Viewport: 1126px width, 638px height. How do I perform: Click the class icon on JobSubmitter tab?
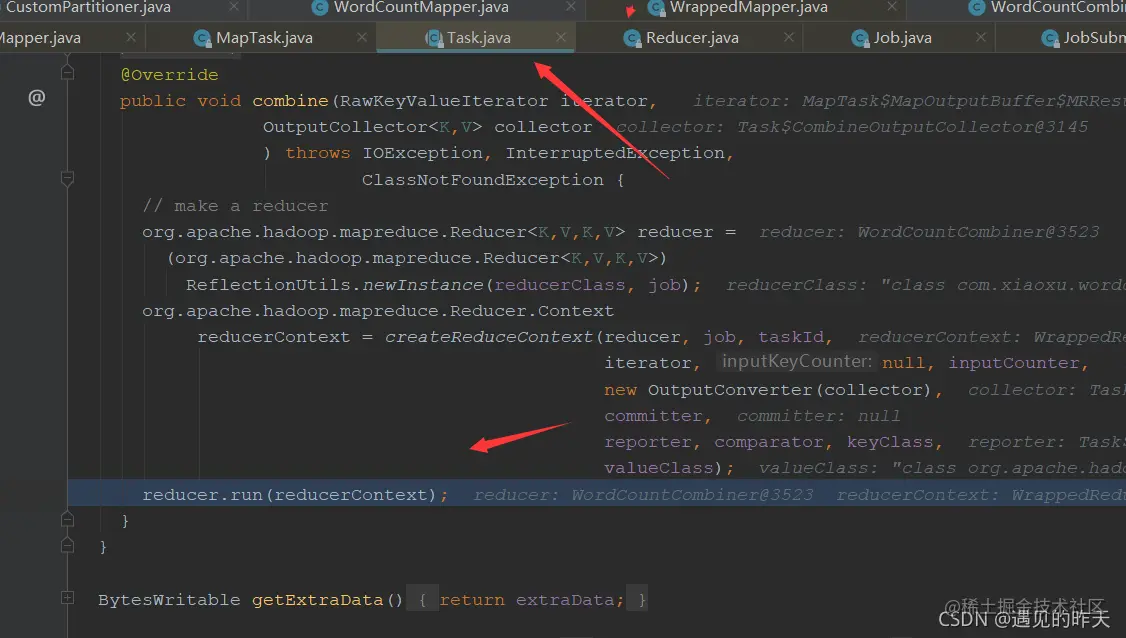(x=1050, y=38)
